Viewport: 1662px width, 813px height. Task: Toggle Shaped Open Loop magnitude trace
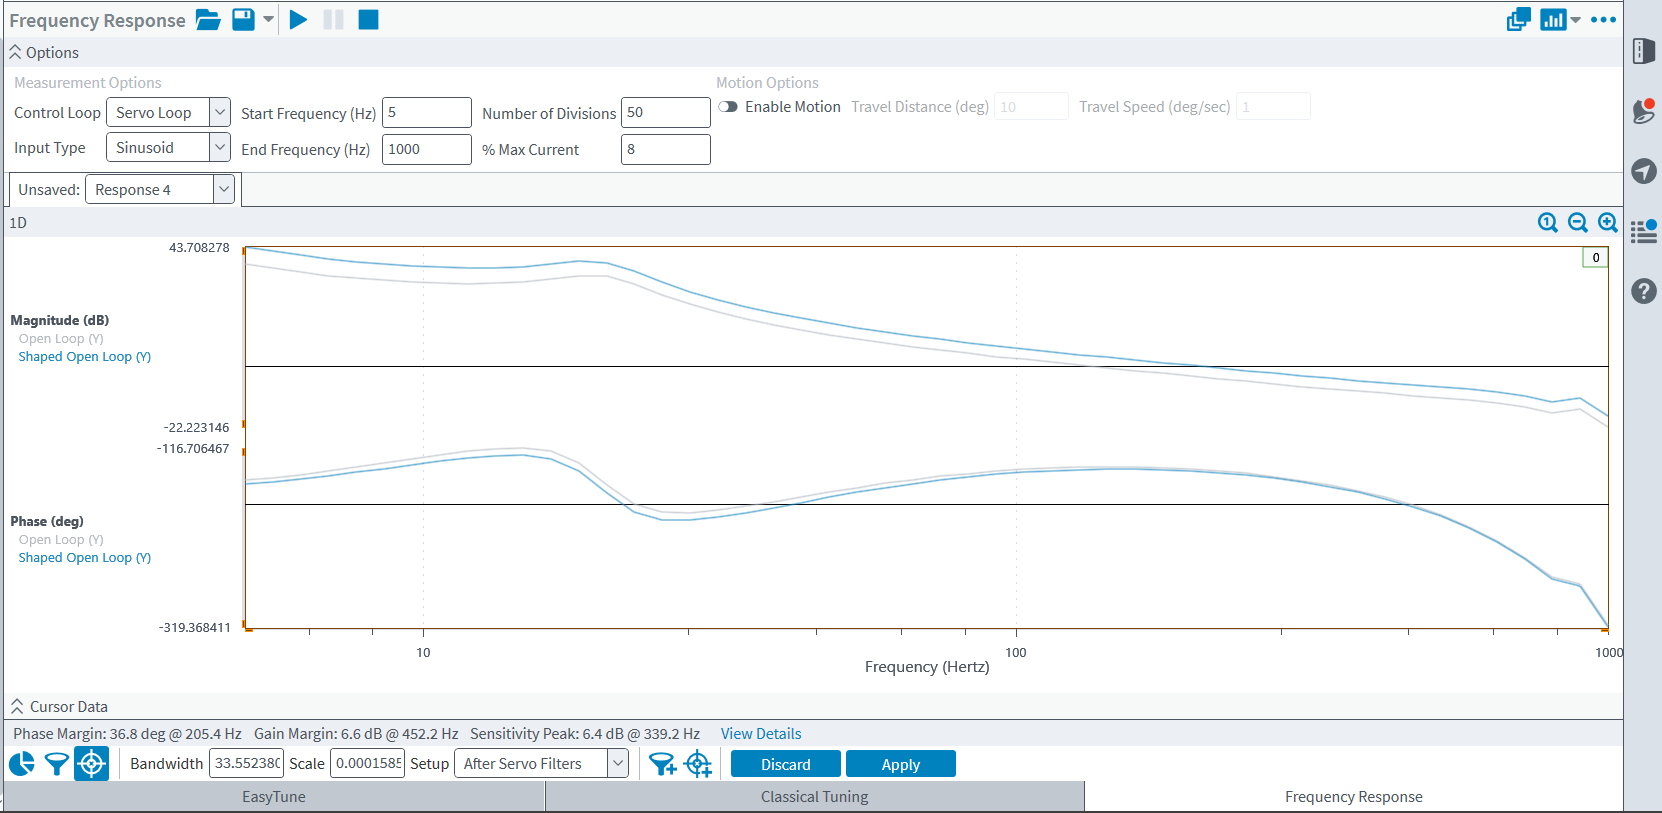(x=84, y=357)
